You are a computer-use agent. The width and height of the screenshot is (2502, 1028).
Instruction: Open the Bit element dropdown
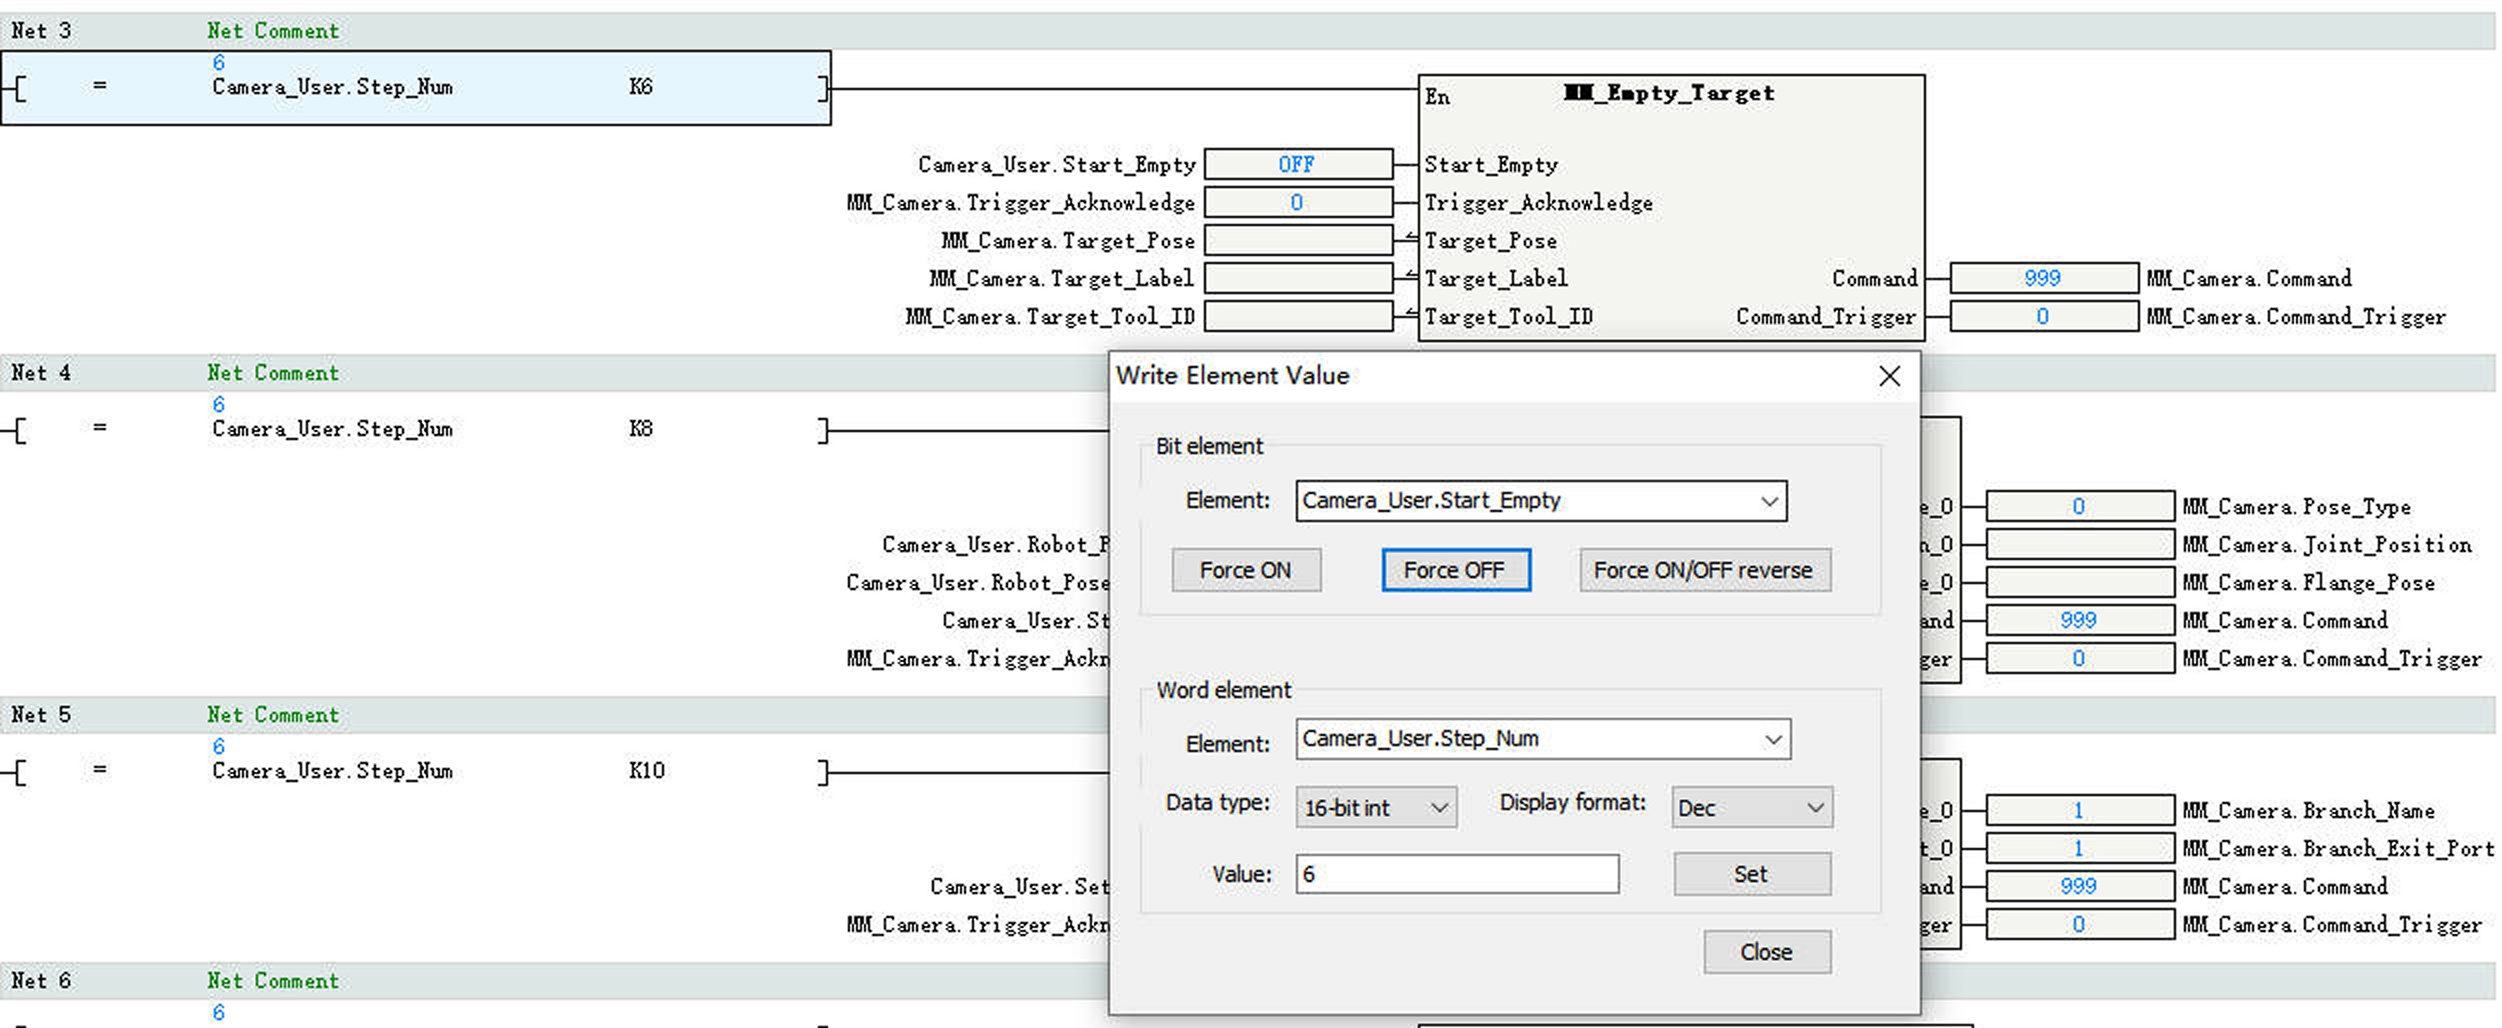1769,501
